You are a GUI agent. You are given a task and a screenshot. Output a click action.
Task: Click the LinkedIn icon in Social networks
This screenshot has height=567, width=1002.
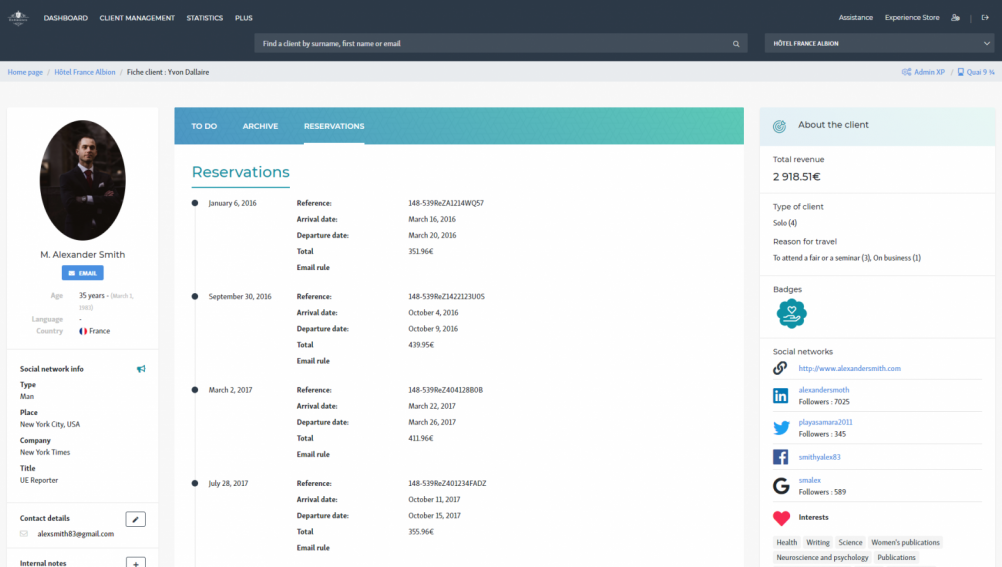(x=781, y=395)
